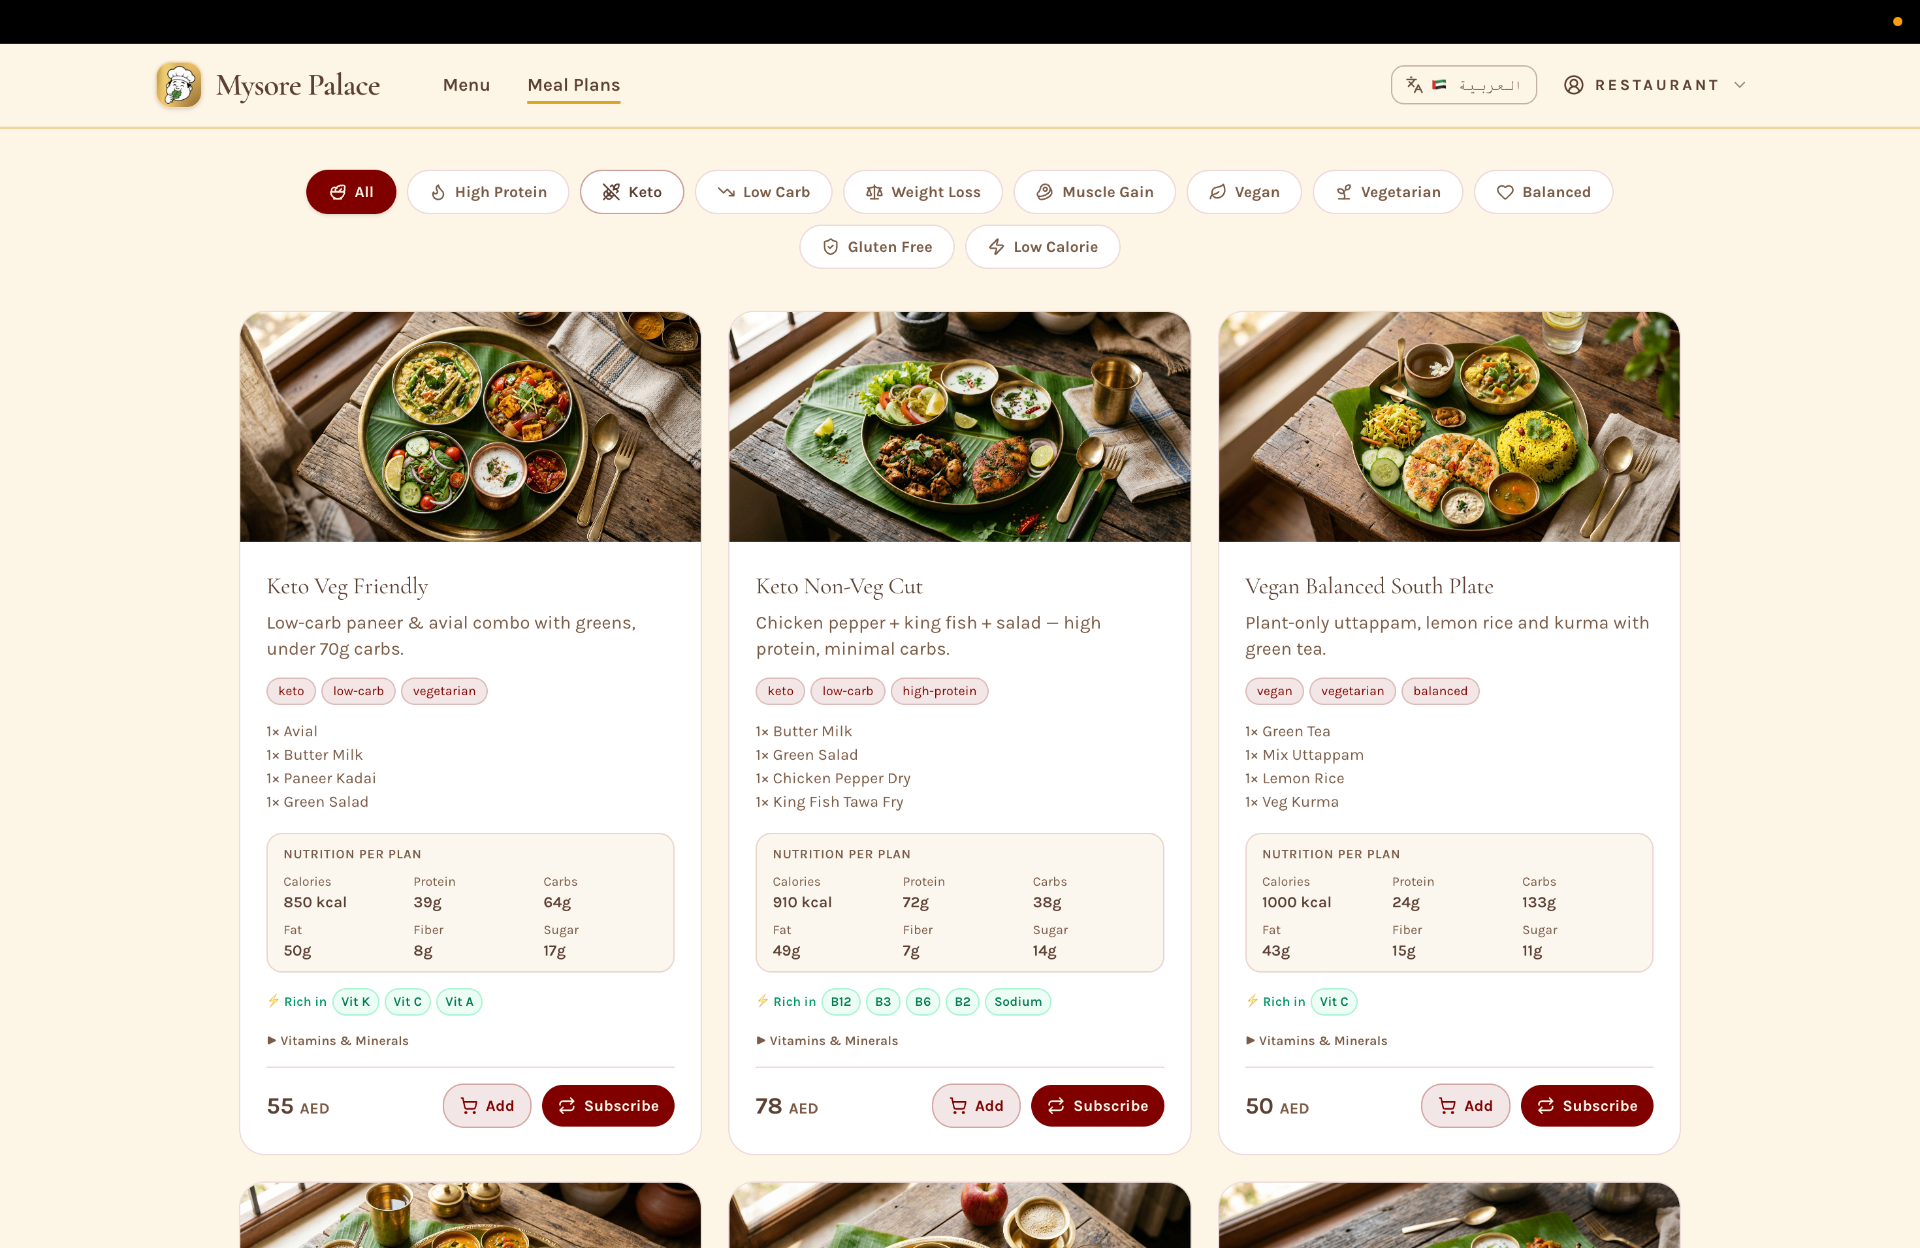The width and height of the screenshot is (1920, 1248).
Task: Click Mysore Palace brand name
Action: tap(298, 86)
